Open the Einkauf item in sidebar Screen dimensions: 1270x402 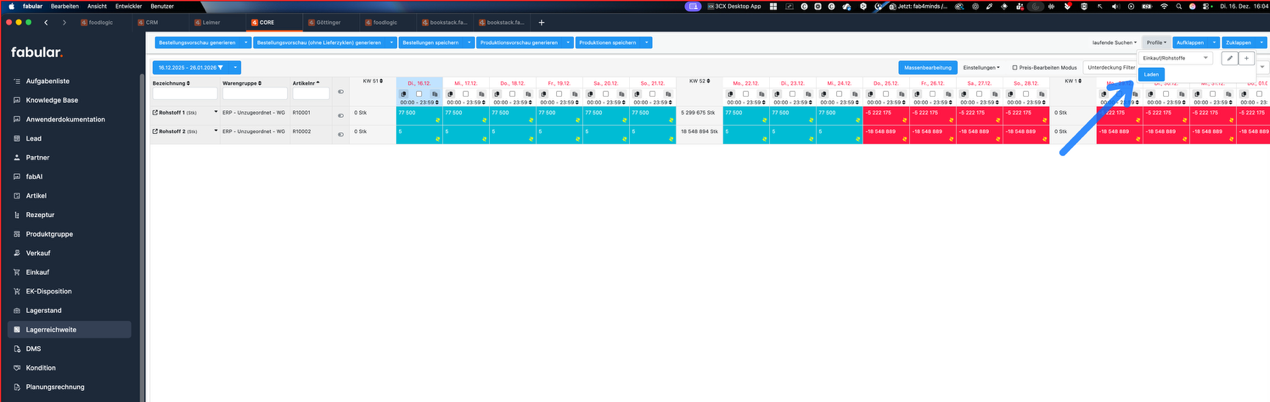coord(37,272)
